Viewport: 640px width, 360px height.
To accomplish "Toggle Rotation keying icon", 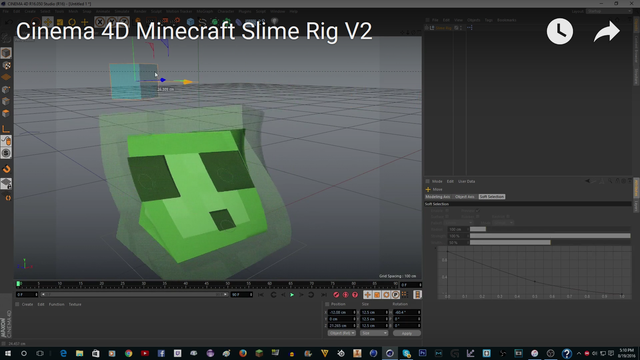I will coord(386,295).
